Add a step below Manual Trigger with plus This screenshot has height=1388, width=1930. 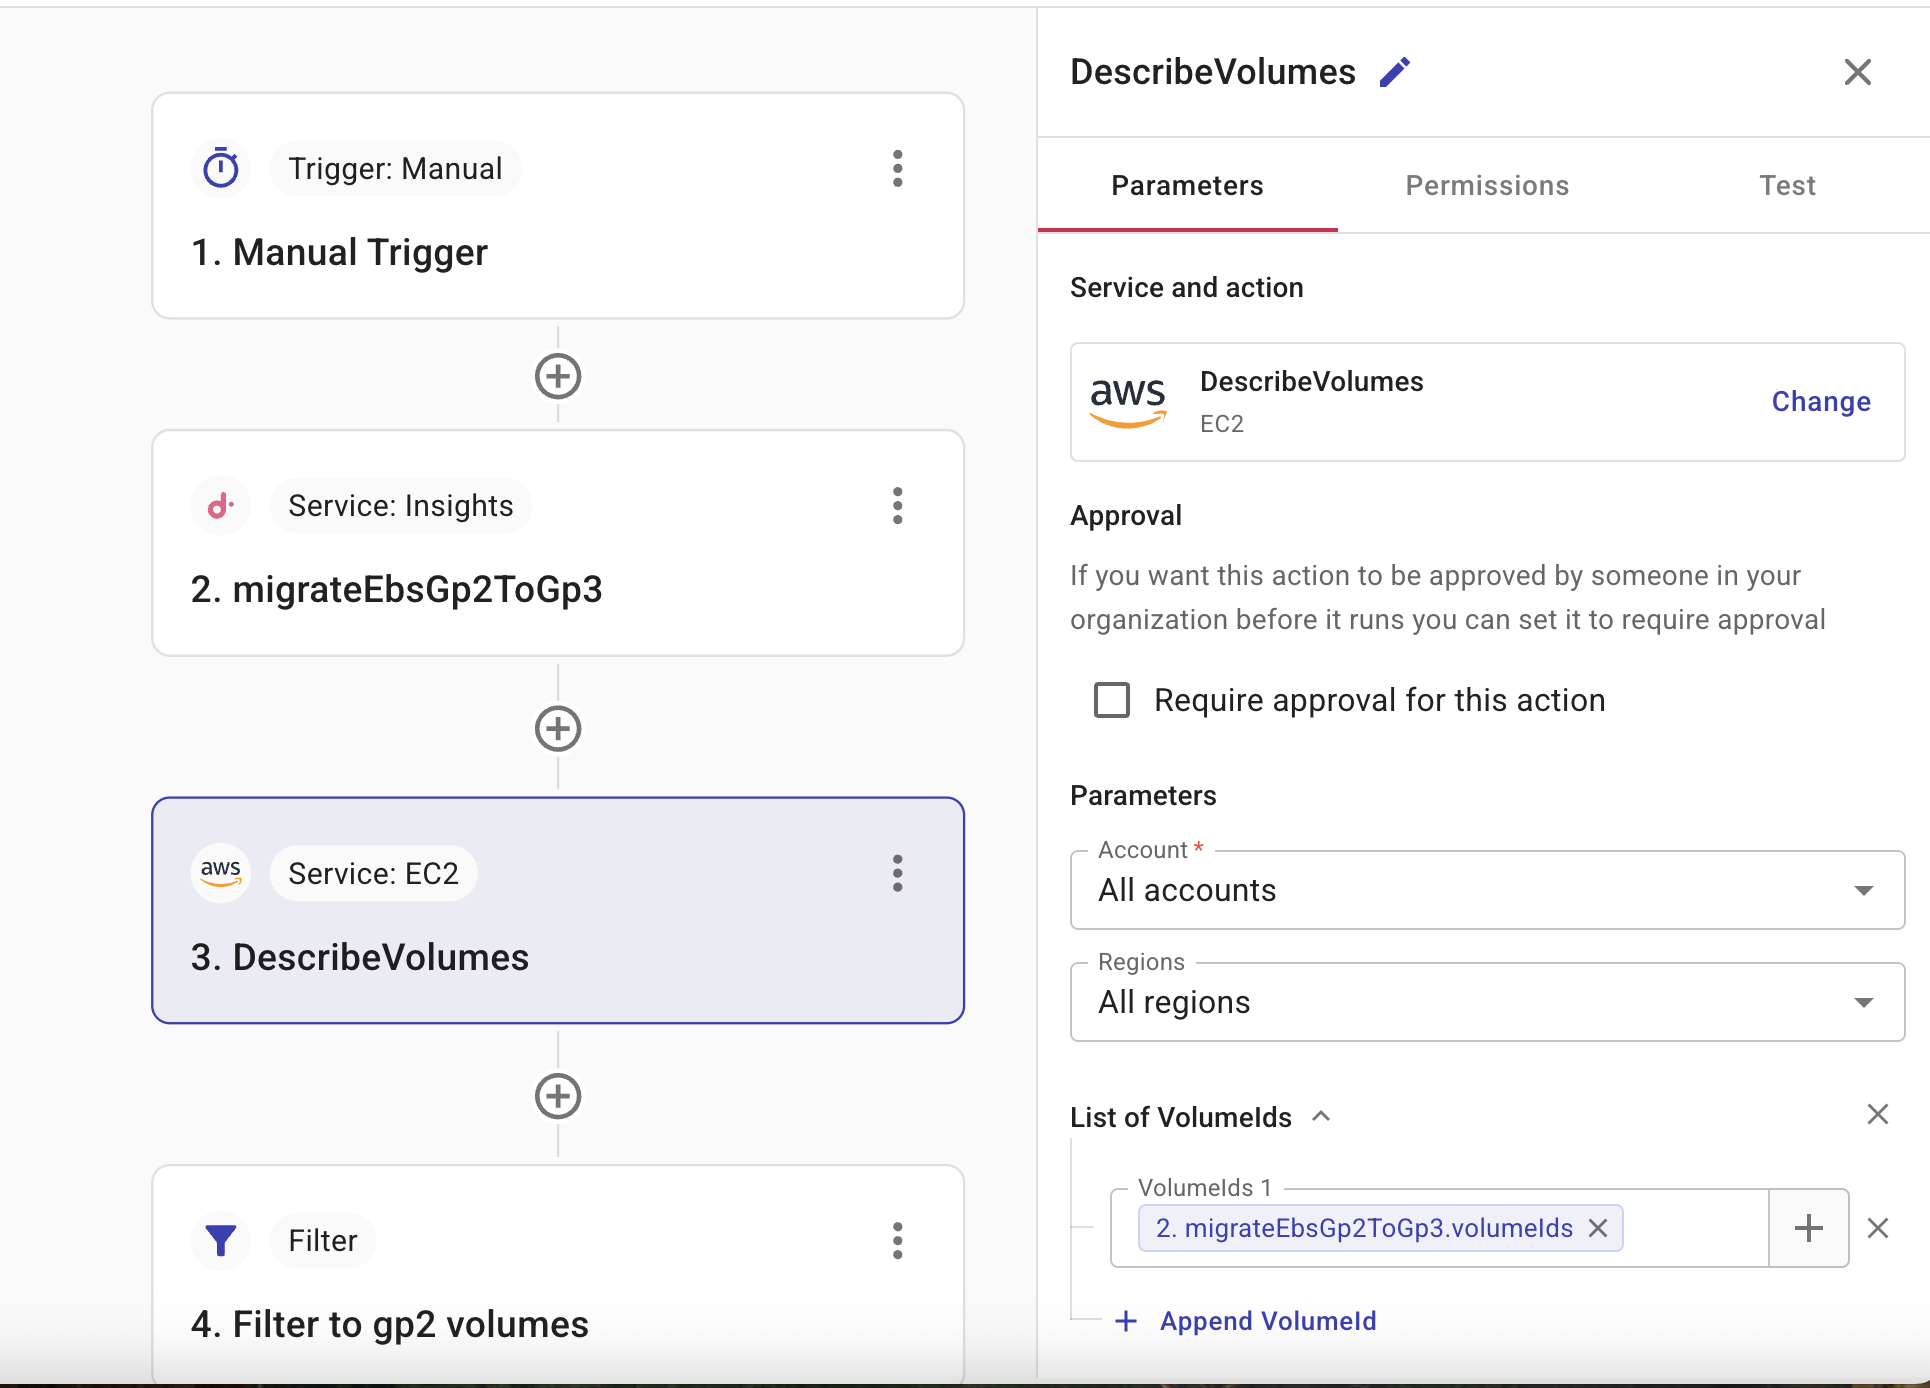[558, 377]
